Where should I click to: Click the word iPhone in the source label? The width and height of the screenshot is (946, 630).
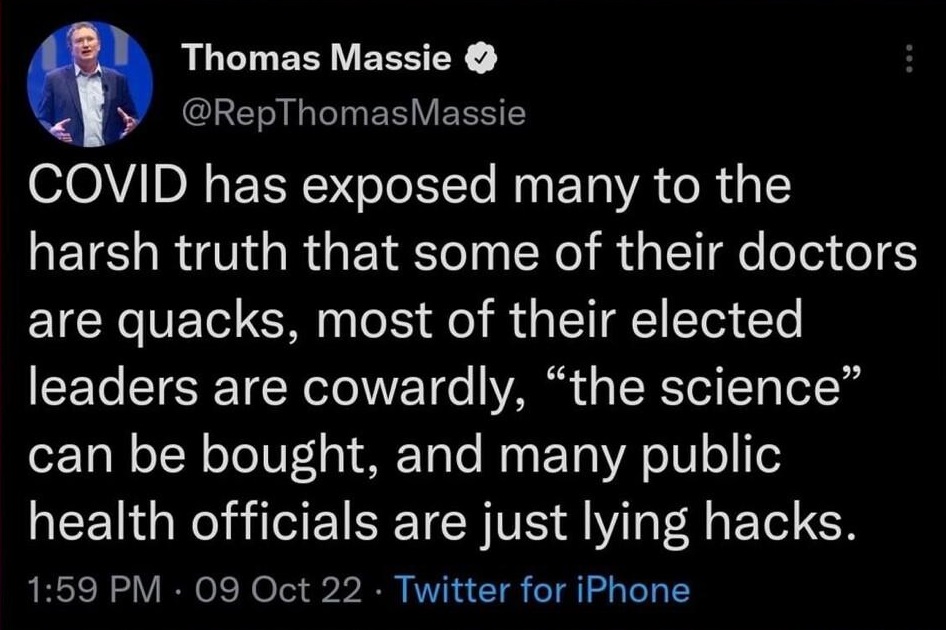[633, 589]
